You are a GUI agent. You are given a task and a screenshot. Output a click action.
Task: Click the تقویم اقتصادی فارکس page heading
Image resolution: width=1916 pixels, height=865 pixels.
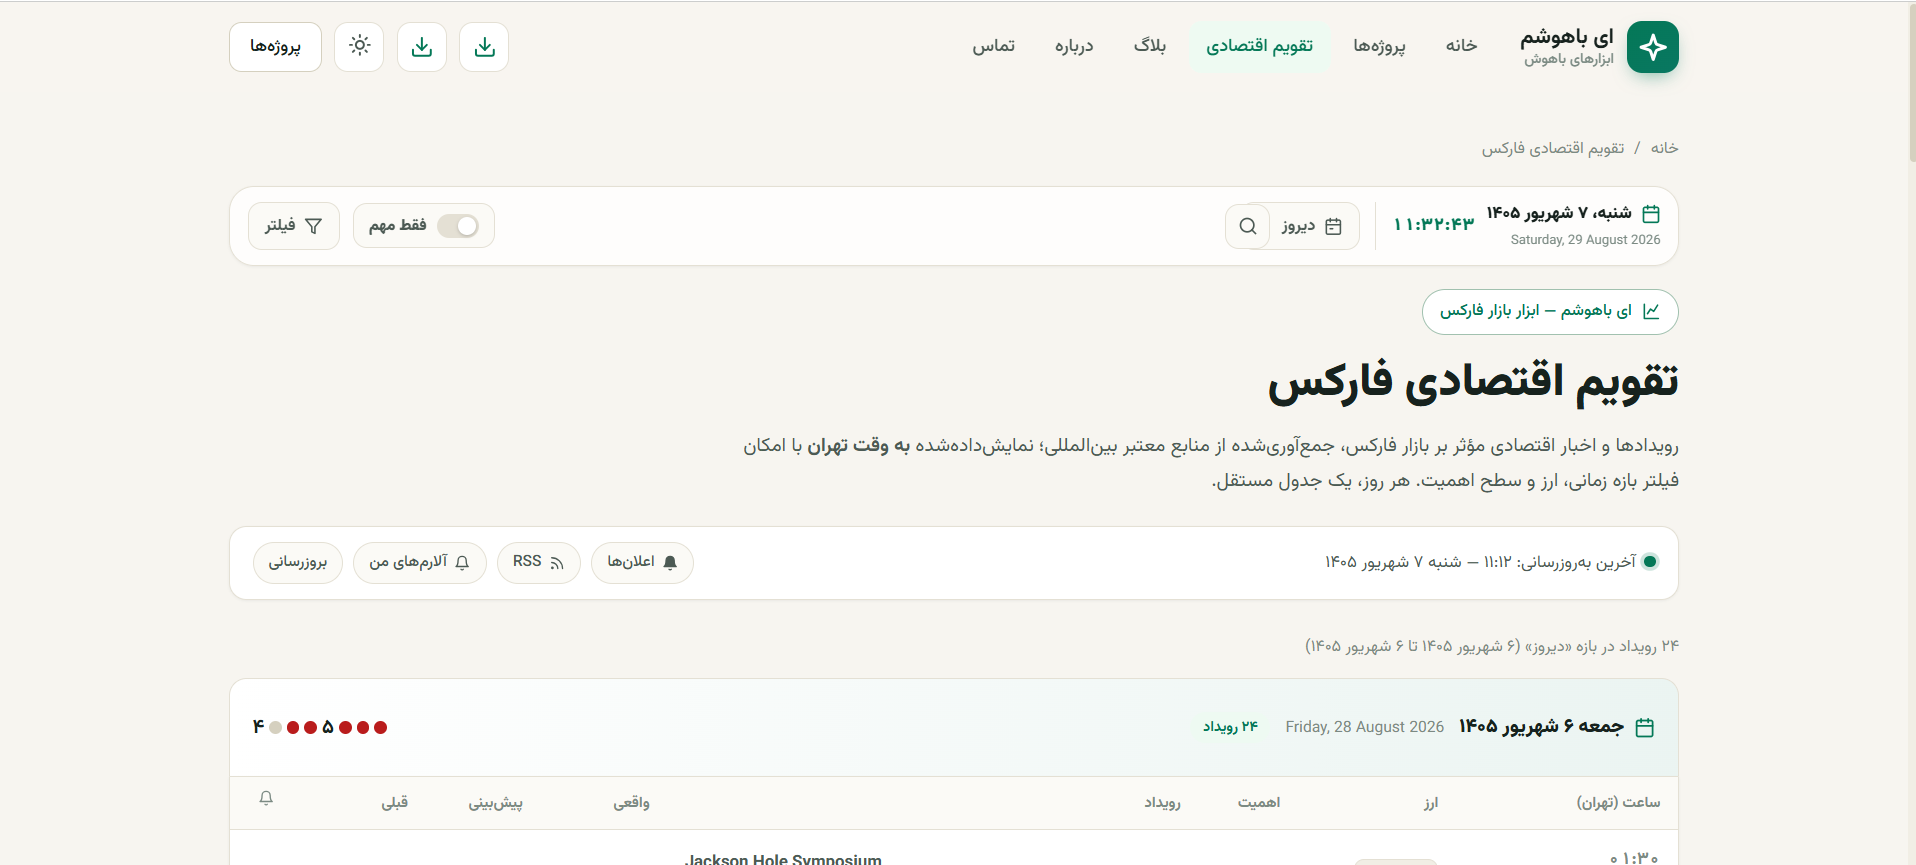point(1473,382)
